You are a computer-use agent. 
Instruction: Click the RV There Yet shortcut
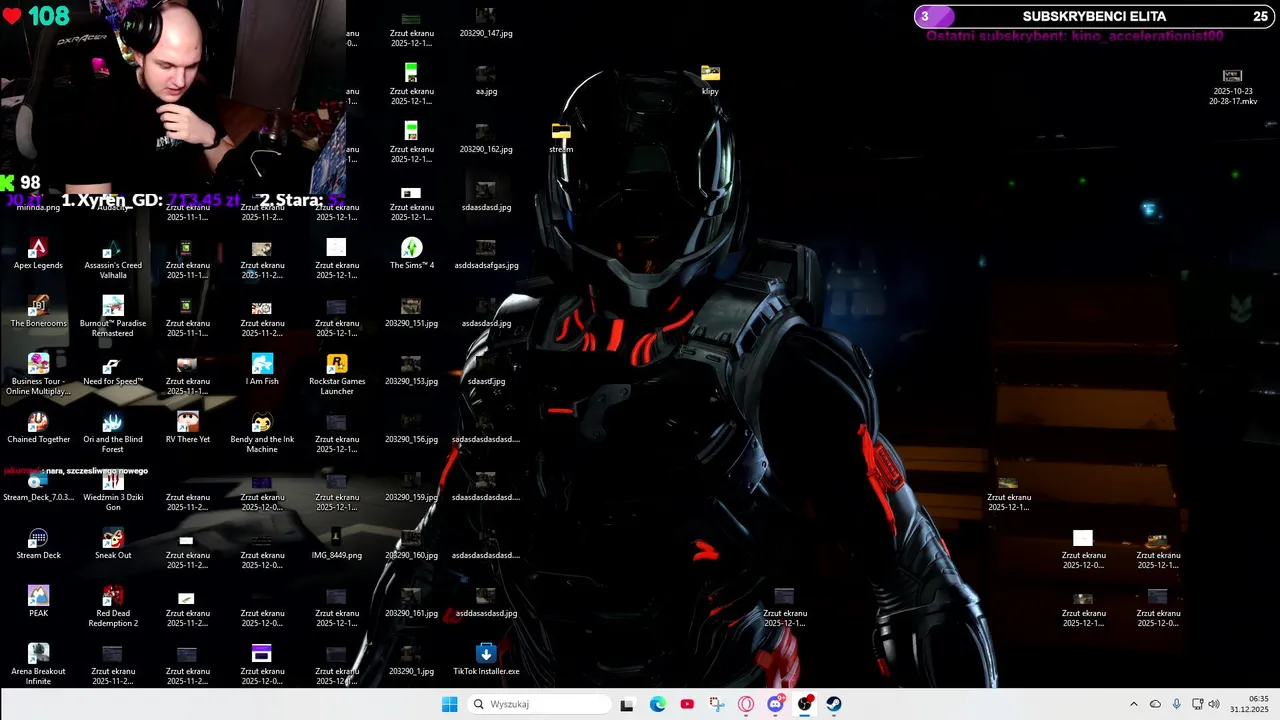[188, 428]
